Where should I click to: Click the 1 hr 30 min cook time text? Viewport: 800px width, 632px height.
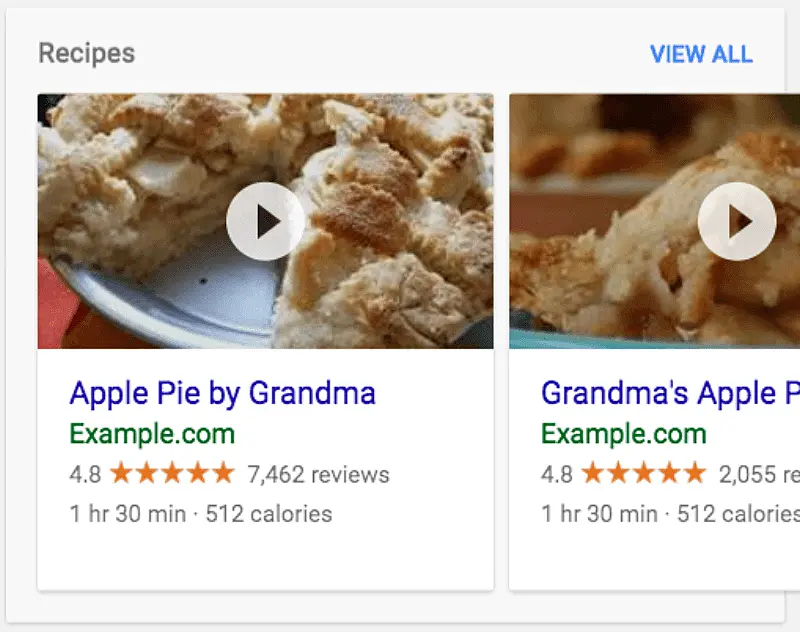pos(125,513)
